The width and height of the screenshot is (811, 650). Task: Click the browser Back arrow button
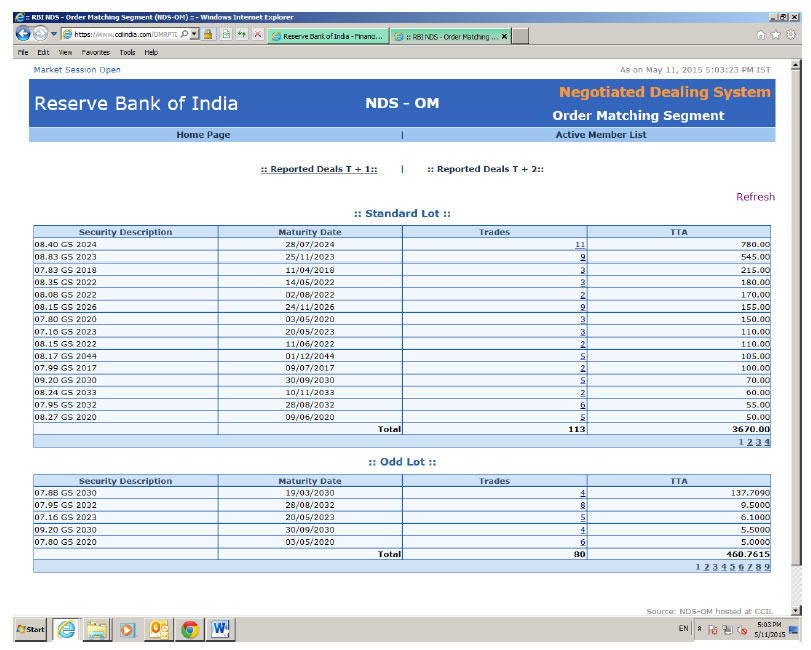coord(23,34)
